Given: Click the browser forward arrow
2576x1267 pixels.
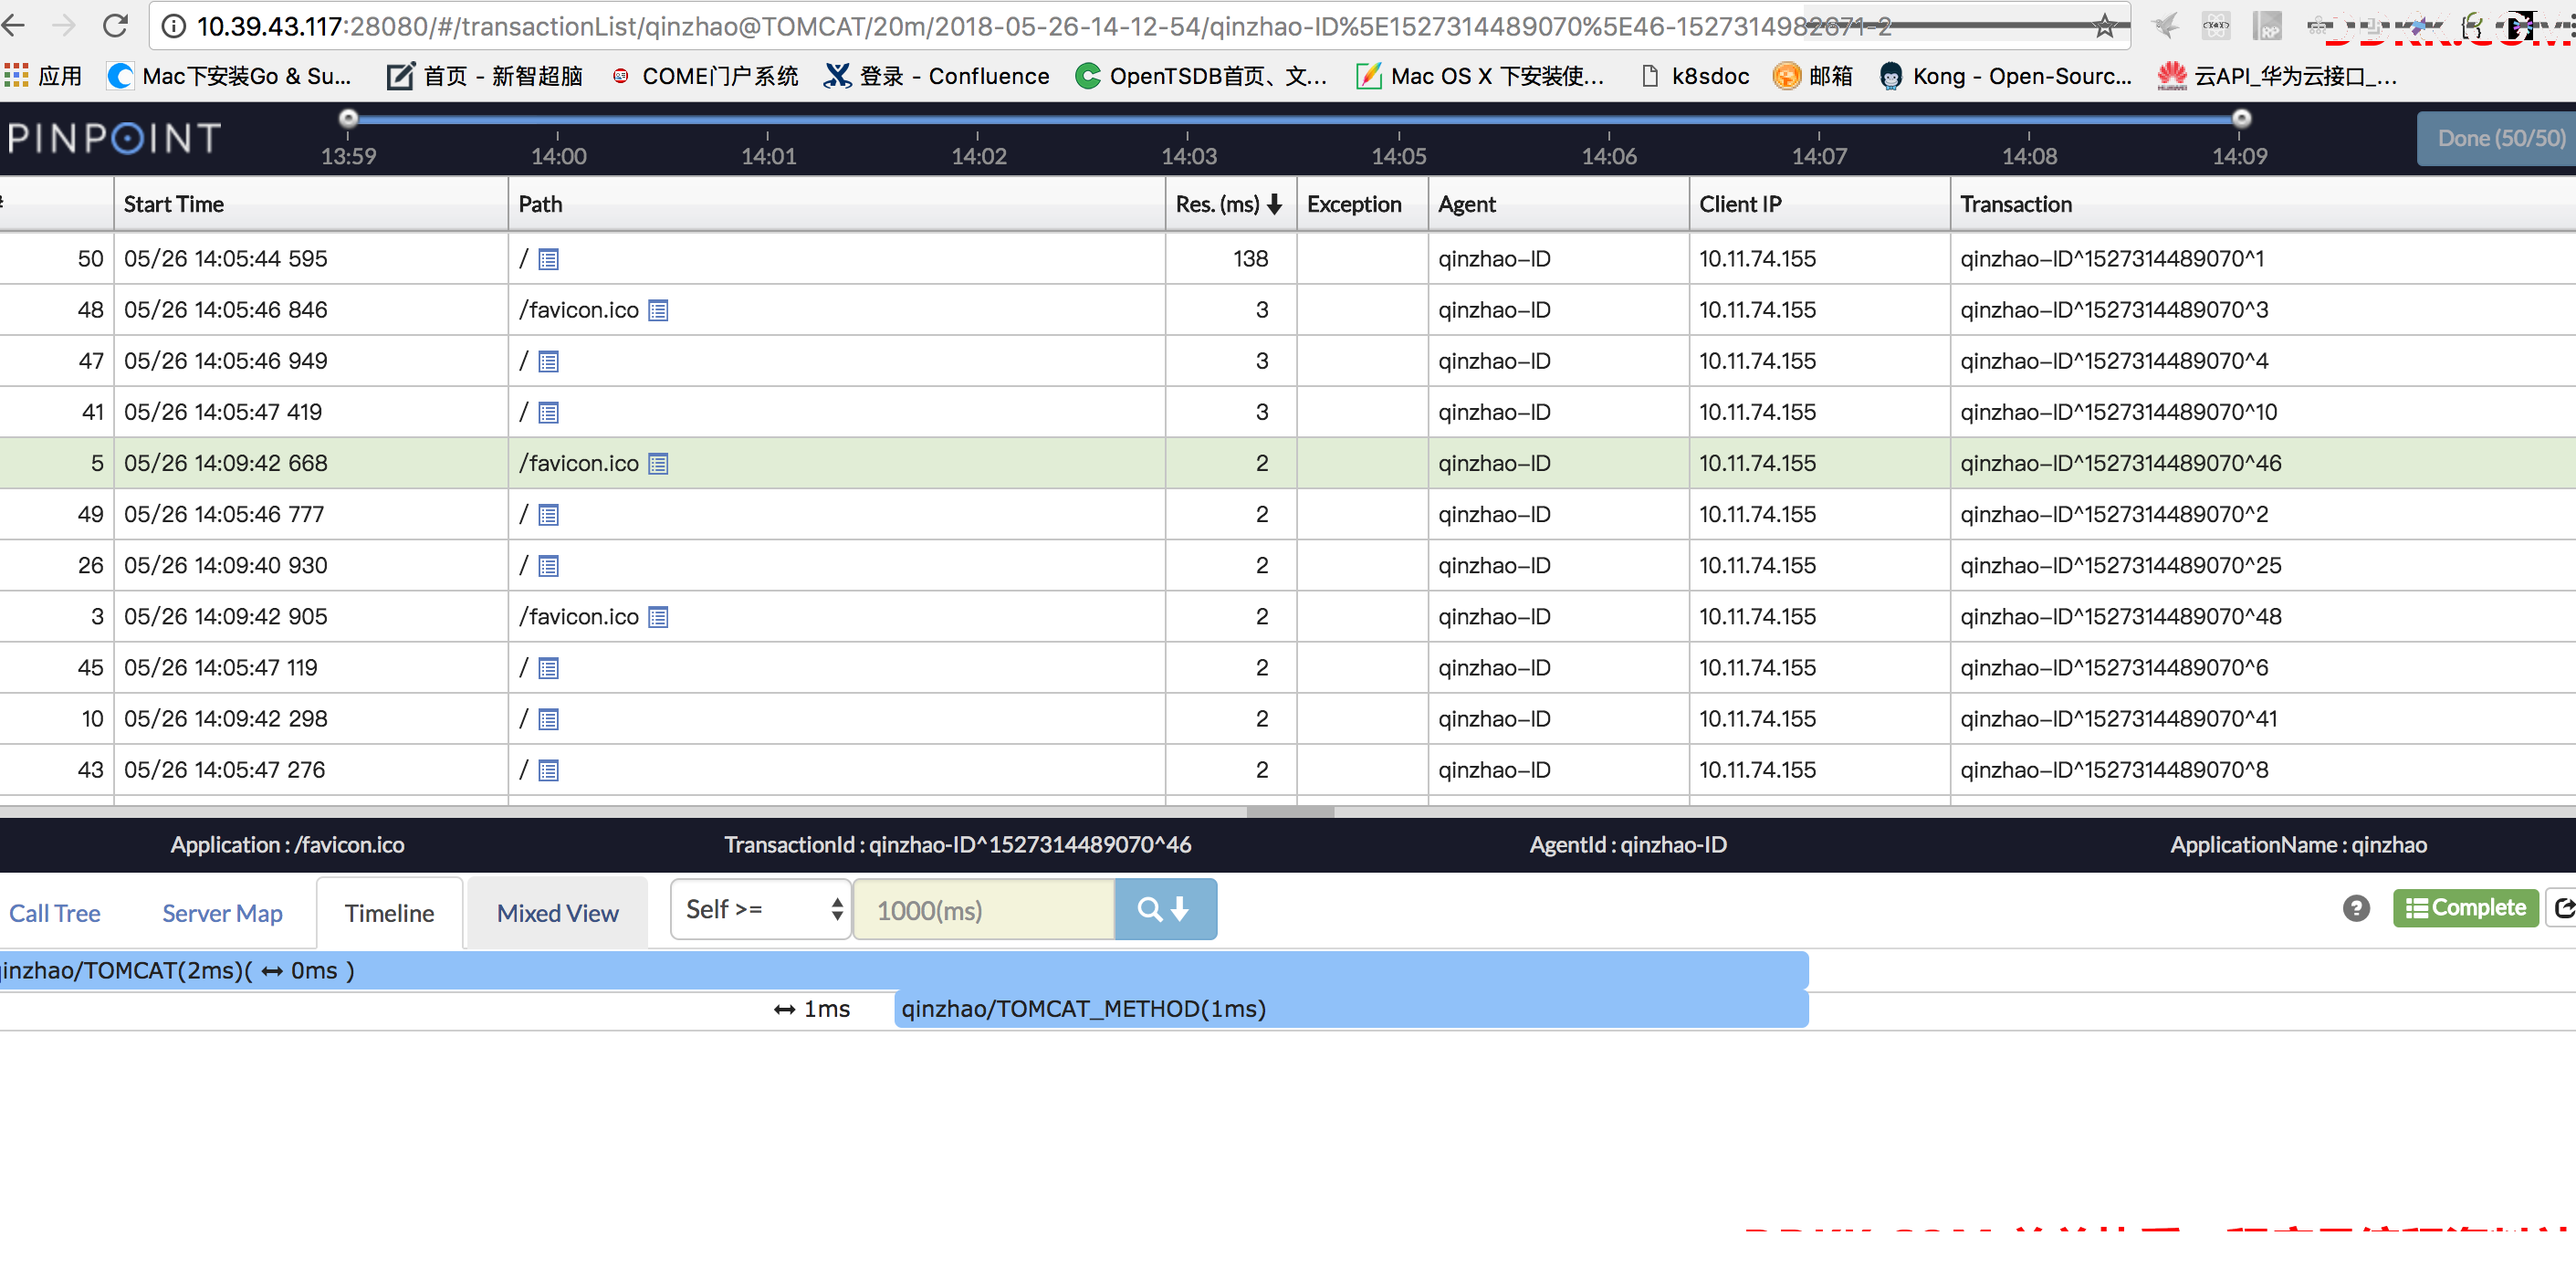Looking at the screenshot, I should coord(64,25).
